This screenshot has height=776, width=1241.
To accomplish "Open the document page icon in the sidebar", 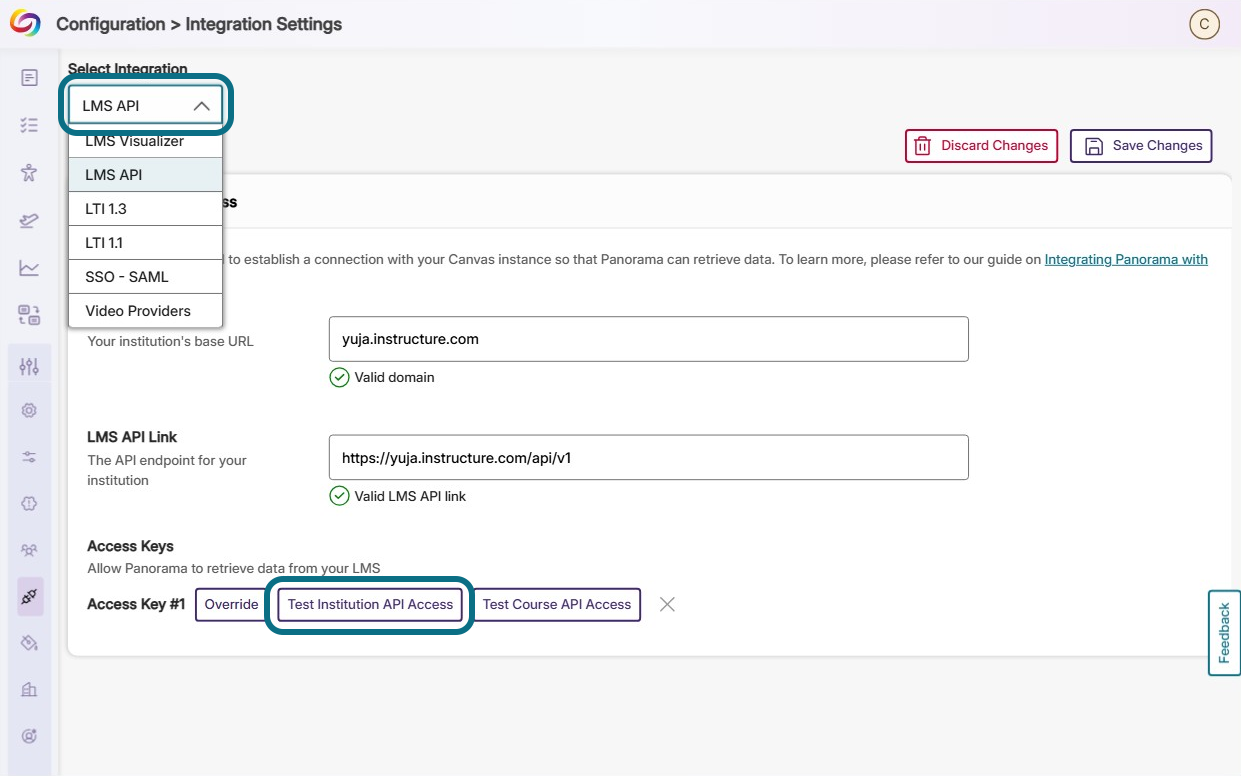I will point(29,77).
